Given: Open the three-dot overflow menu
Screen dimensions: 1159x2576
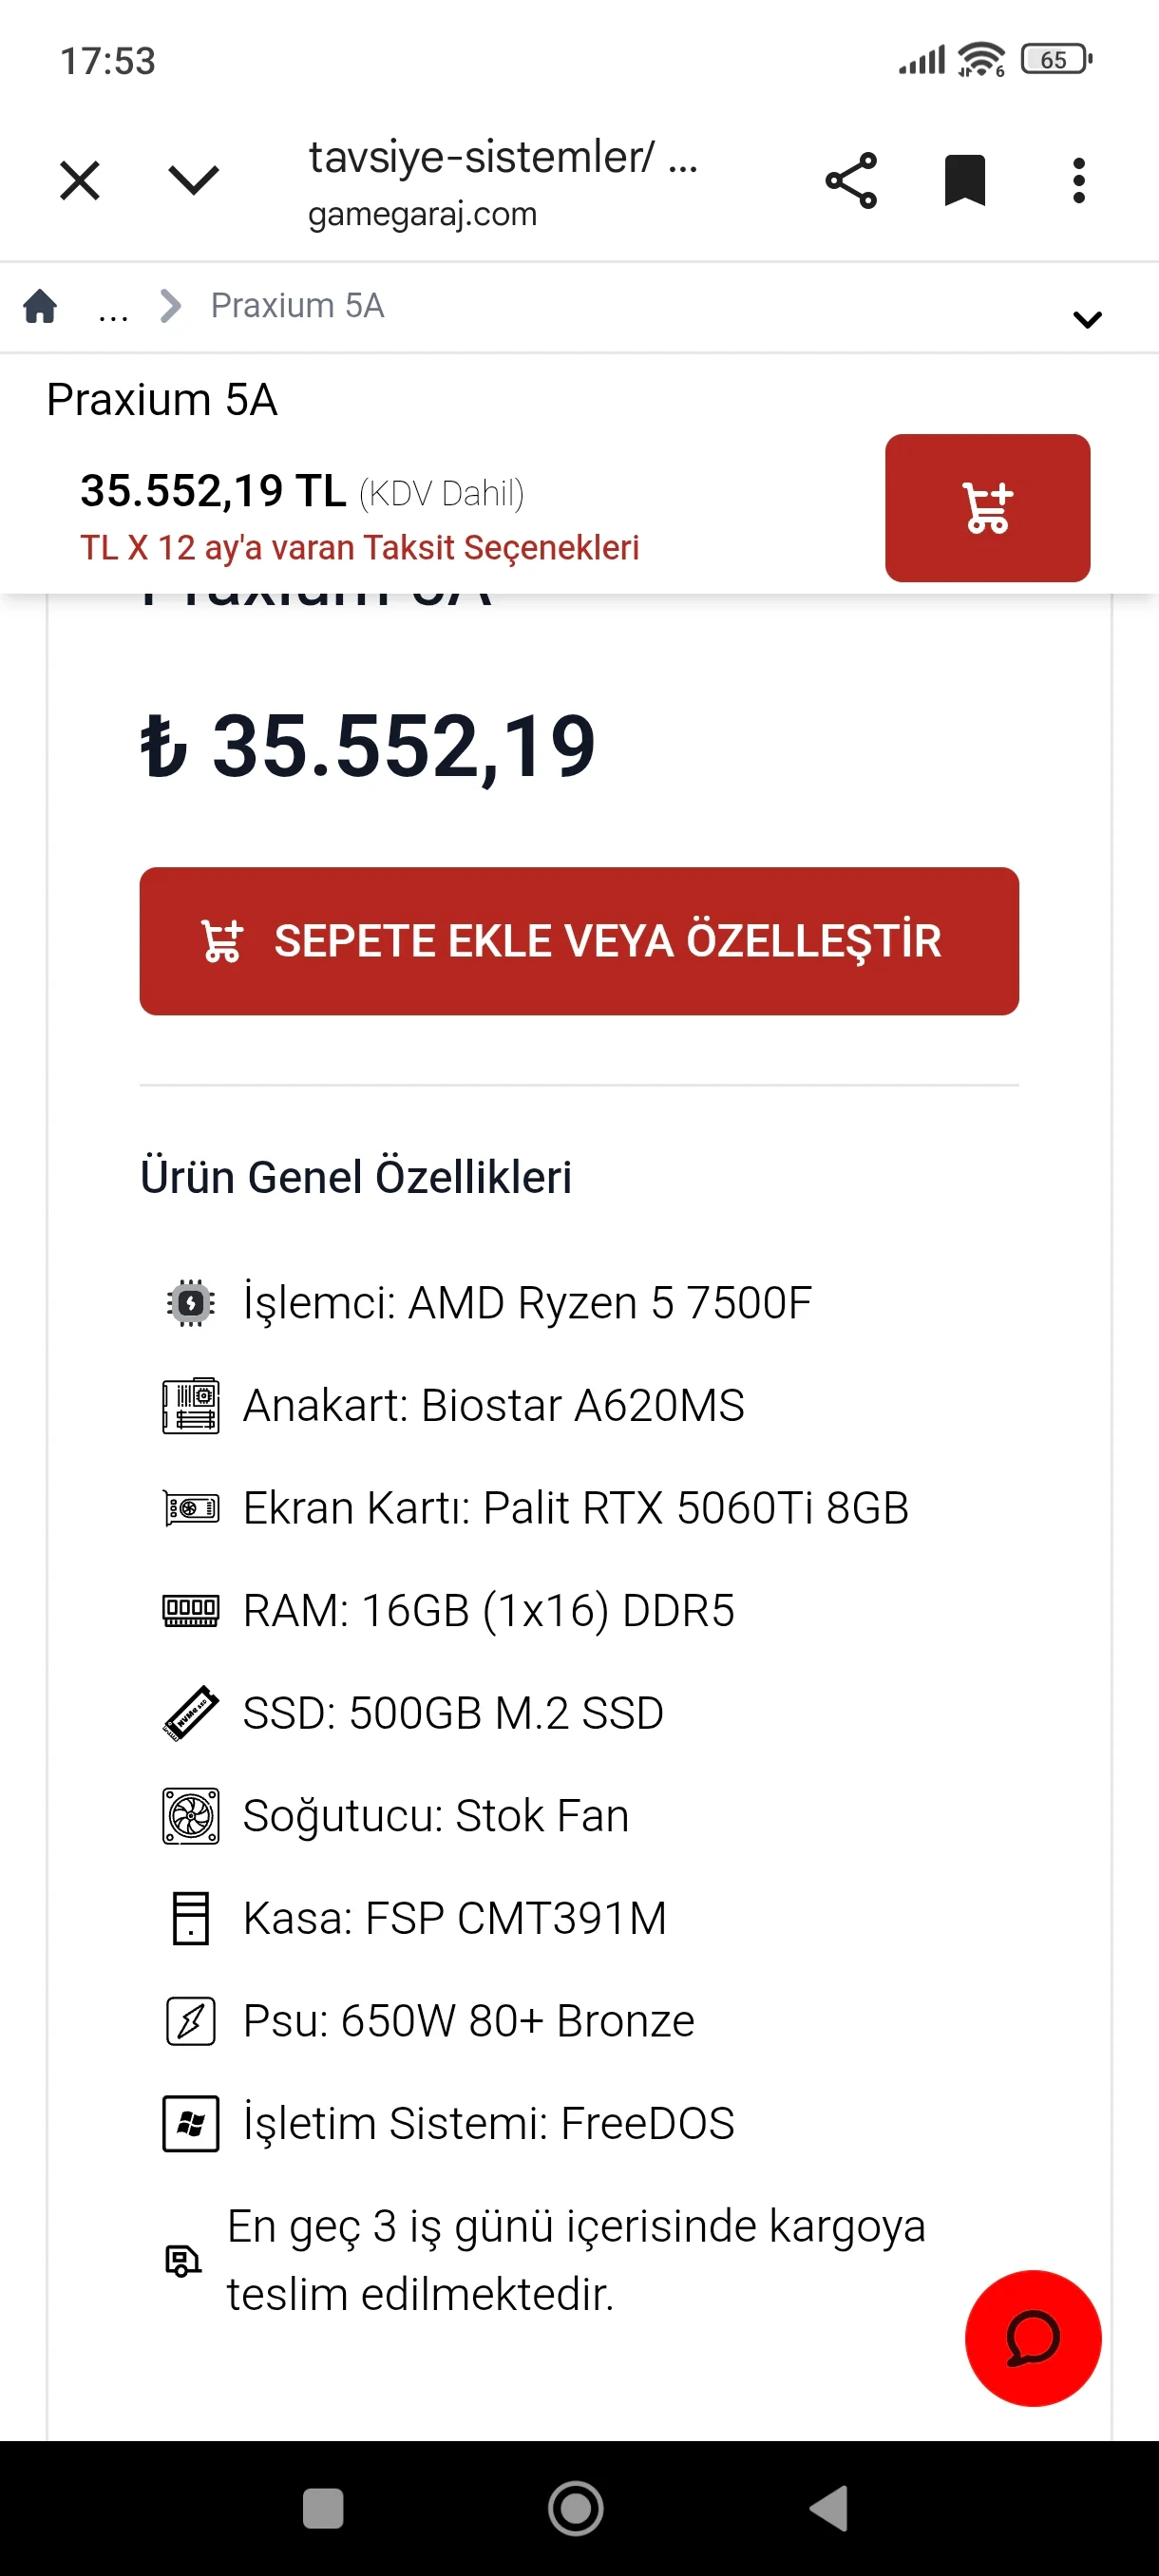Looking at the screenshot, I should click(1078, 181).
